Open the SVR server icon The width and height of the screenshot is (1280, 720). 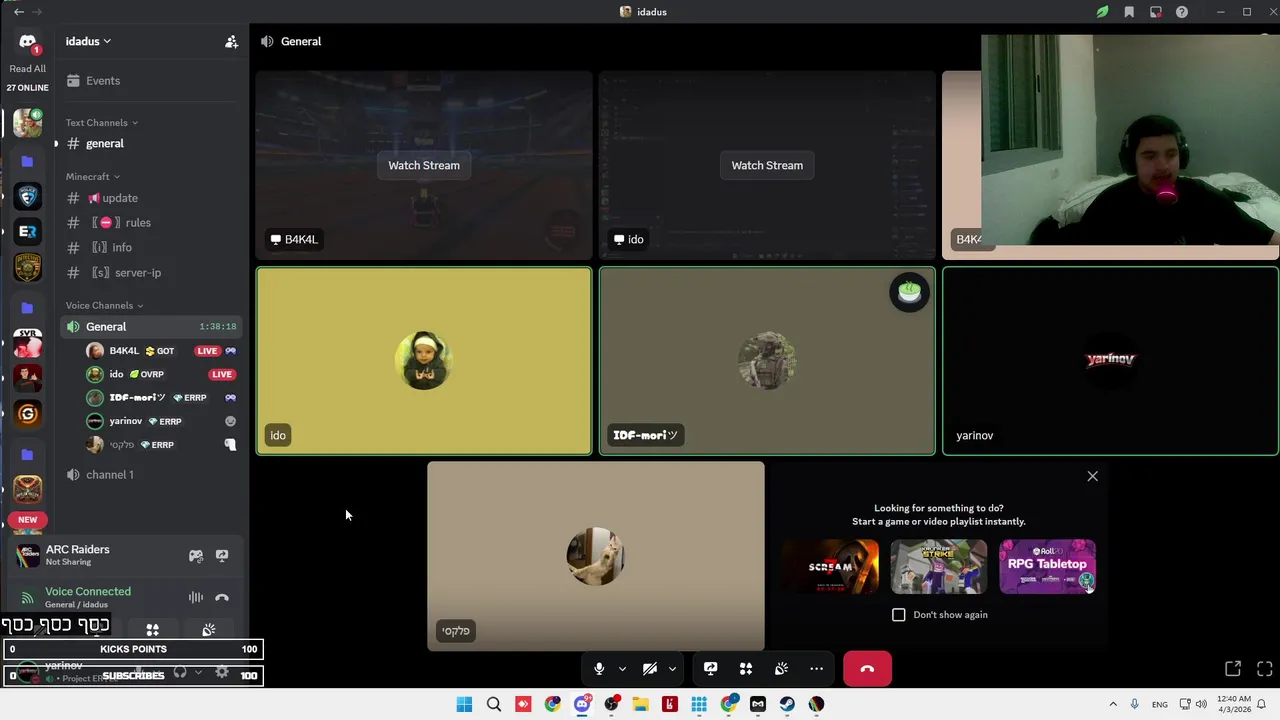click(28, 343)
